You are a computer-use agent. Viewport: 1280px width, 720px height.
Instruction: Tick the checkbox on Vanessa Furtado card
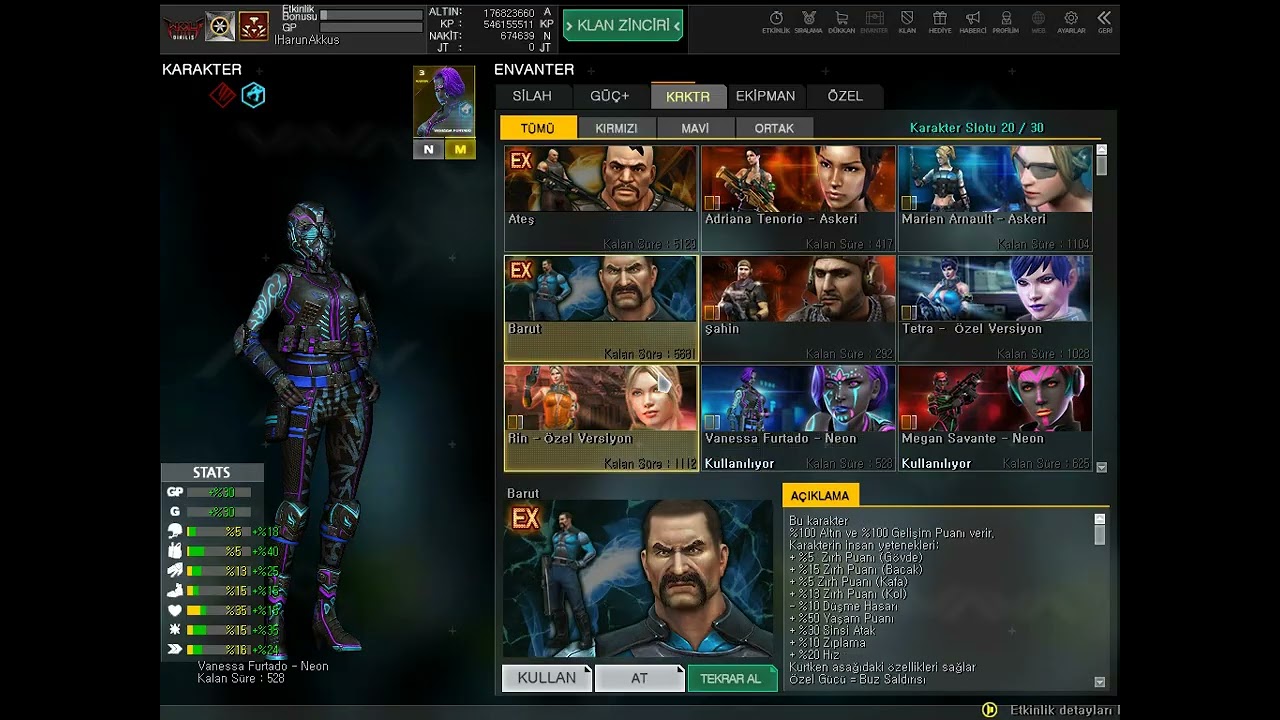pos(712,422)
